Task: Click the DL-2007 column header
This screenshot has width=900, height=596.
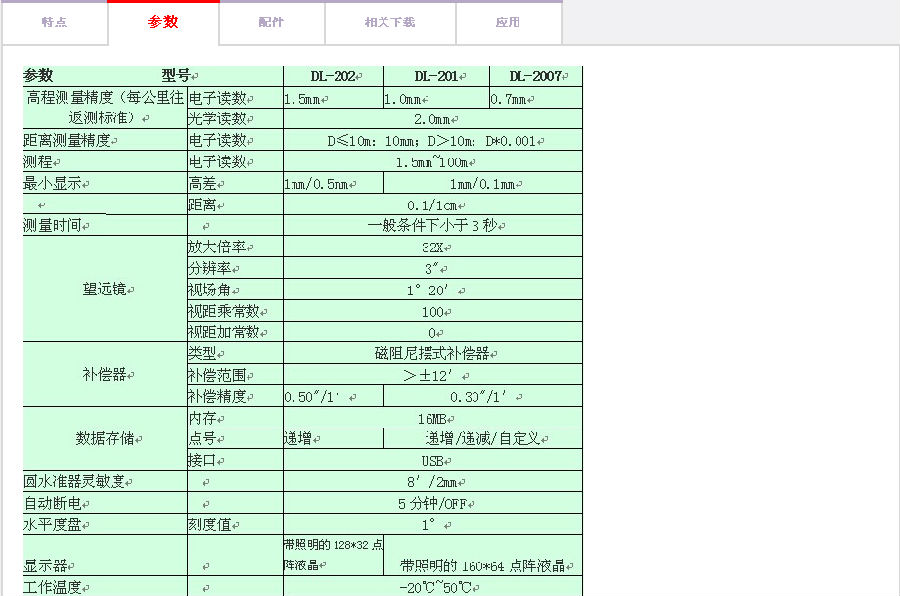Action: [535, 76]
